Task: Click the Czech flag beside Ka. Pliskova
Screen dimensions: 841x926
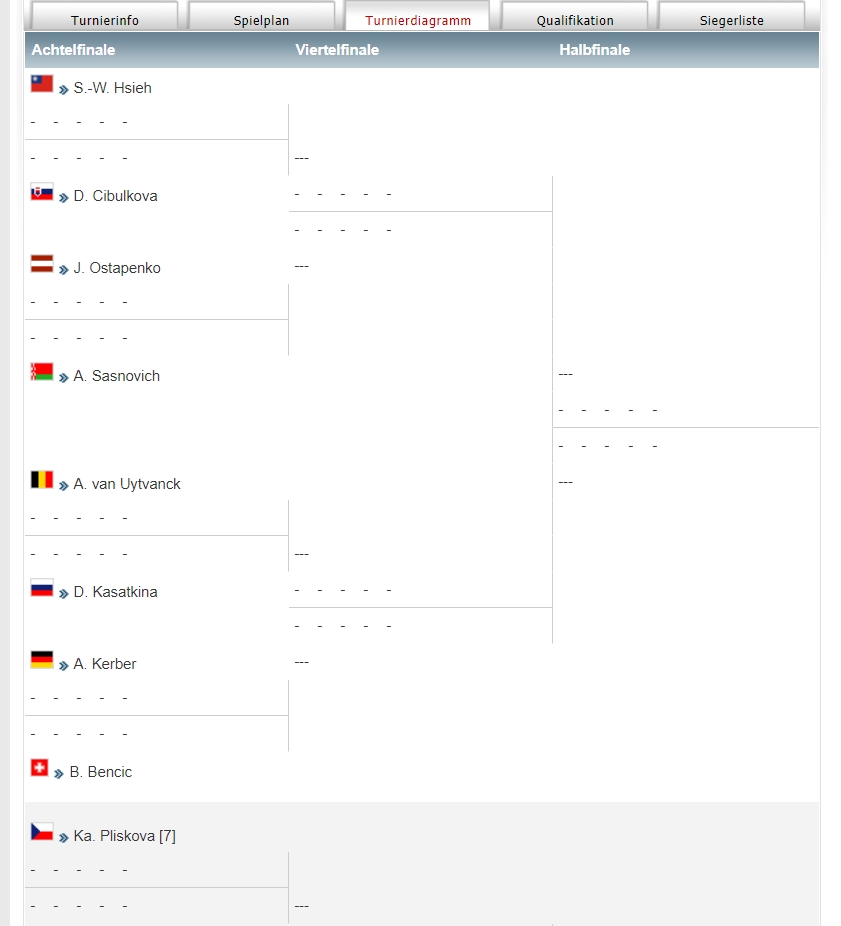Action: click(x=41, y=832)
